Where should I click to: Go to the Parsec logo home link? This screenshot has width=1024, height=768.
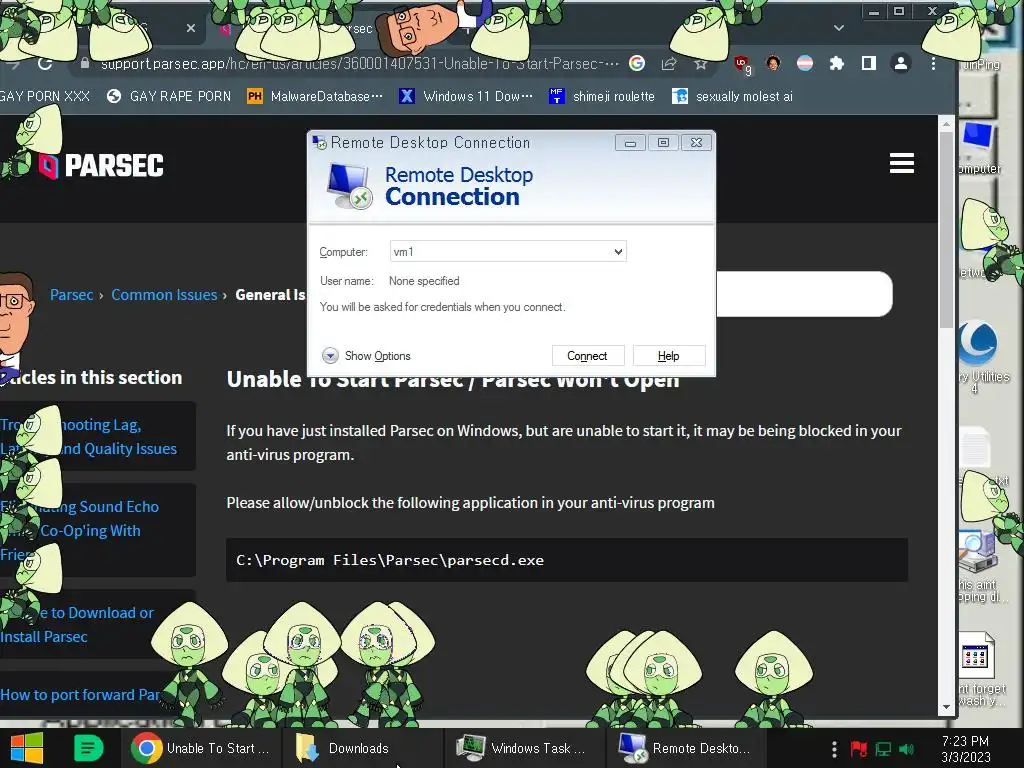101,165
